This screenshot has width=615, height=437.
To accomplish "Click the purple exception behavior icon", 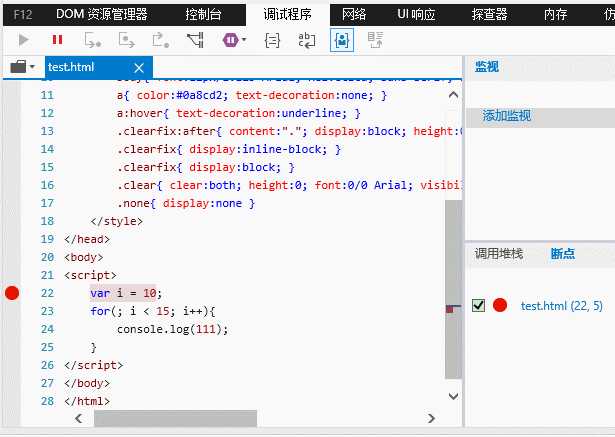I will pyautogui.click(x=231, y=40).
